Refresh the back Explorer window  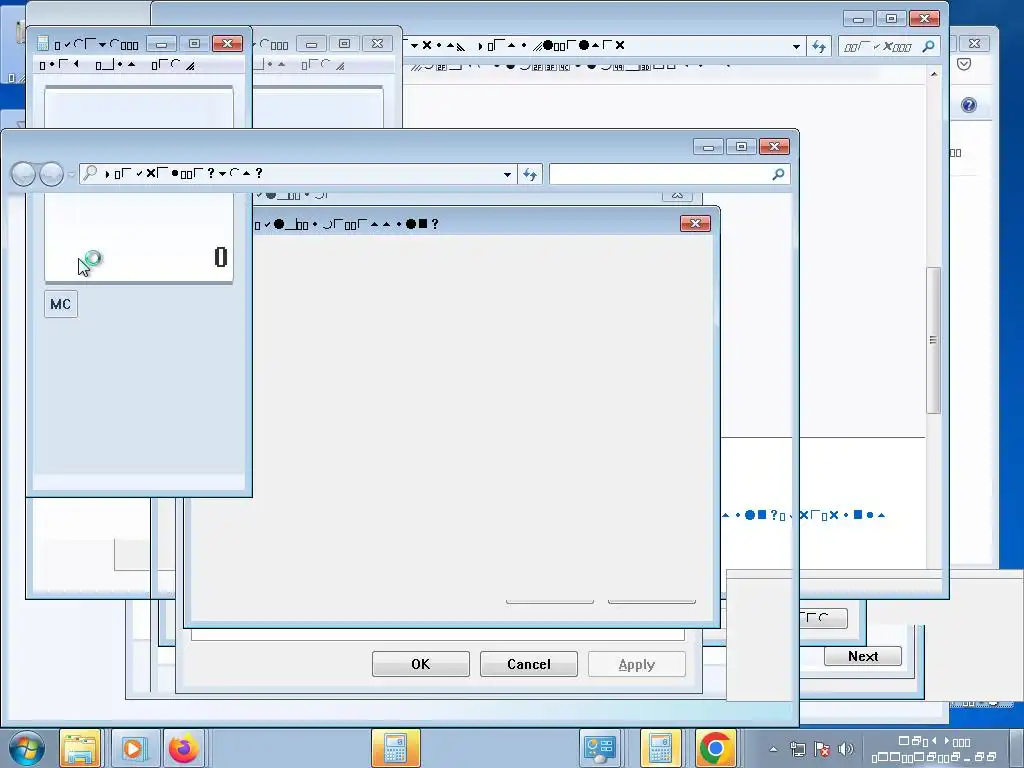click(819, 46)
